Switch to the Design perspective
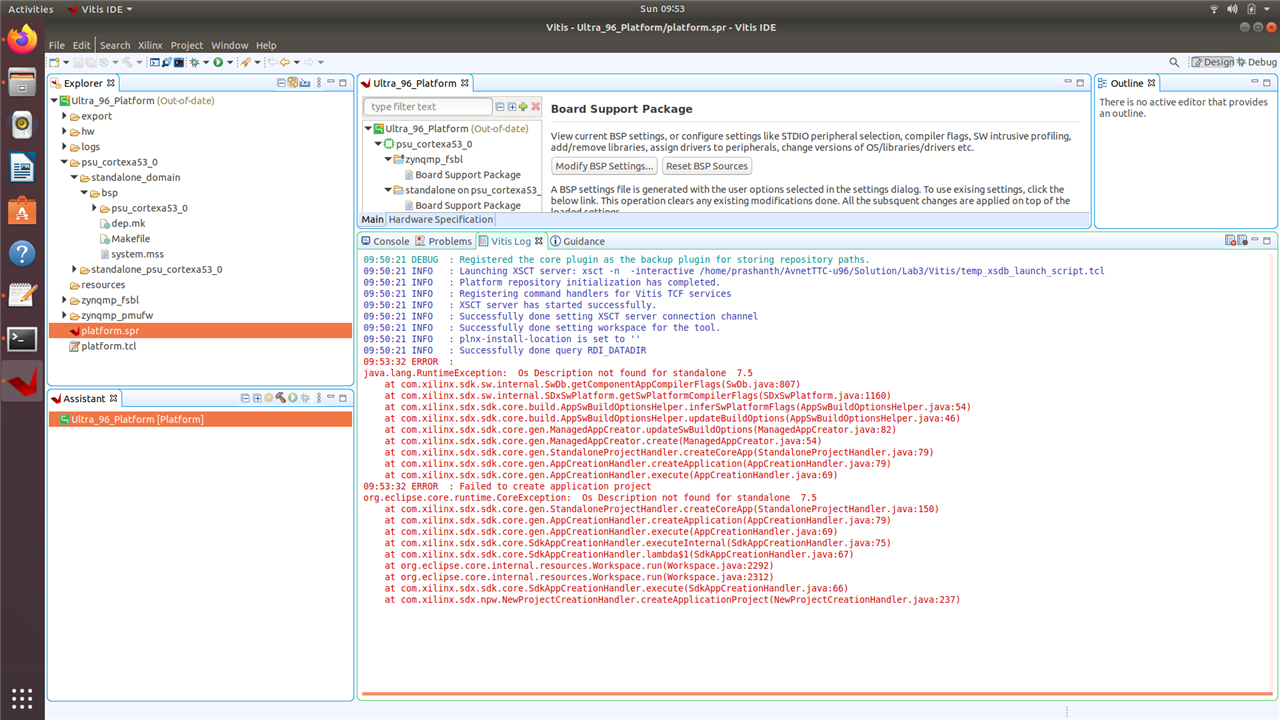Image resolution: width=1280 pixels, height=720 pixels. click(1212, 62)
